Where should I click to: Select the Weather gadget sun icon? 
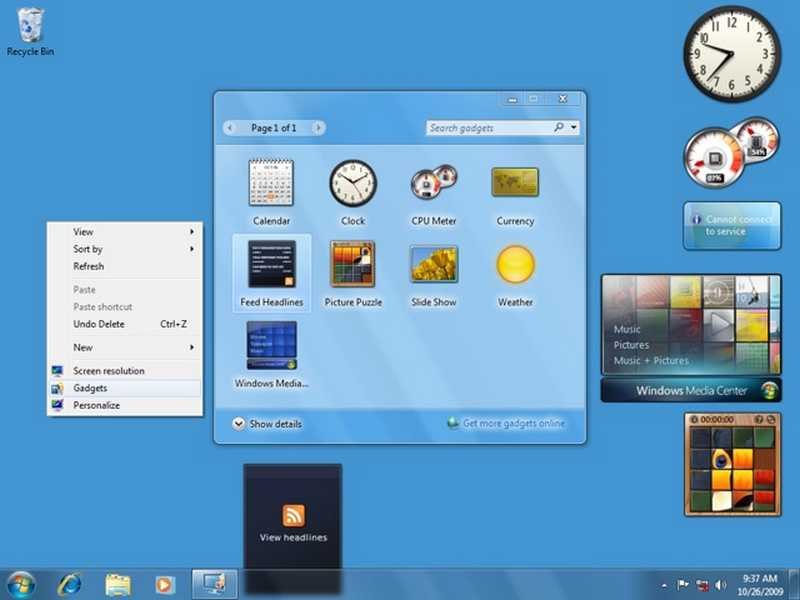point(516,264)
